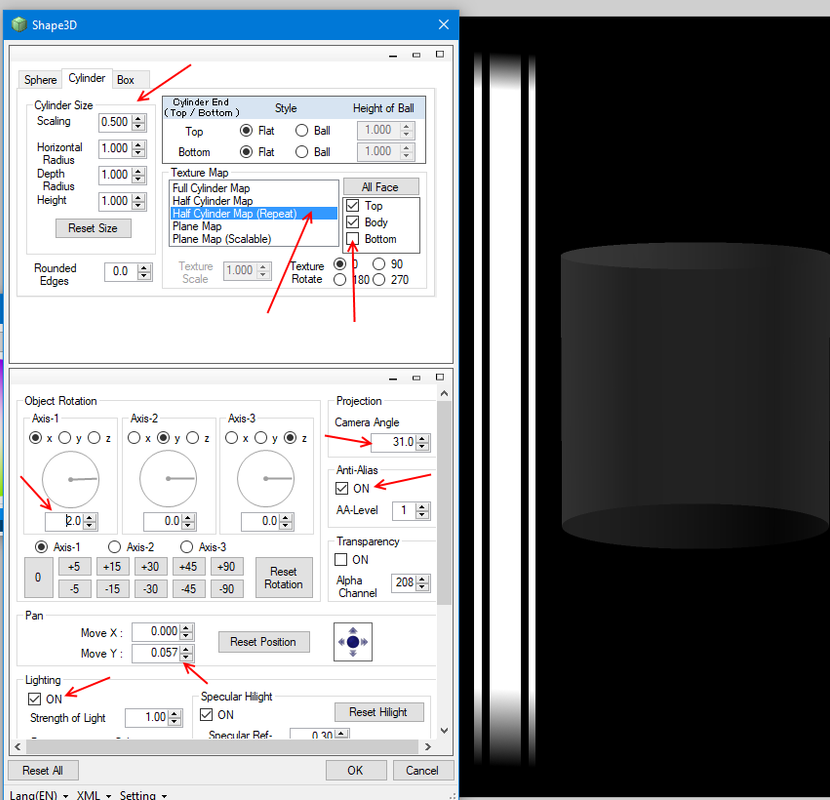Click the Reset Rotation button
The width and height of the screenshot is (830, 800).
[284, 578]
